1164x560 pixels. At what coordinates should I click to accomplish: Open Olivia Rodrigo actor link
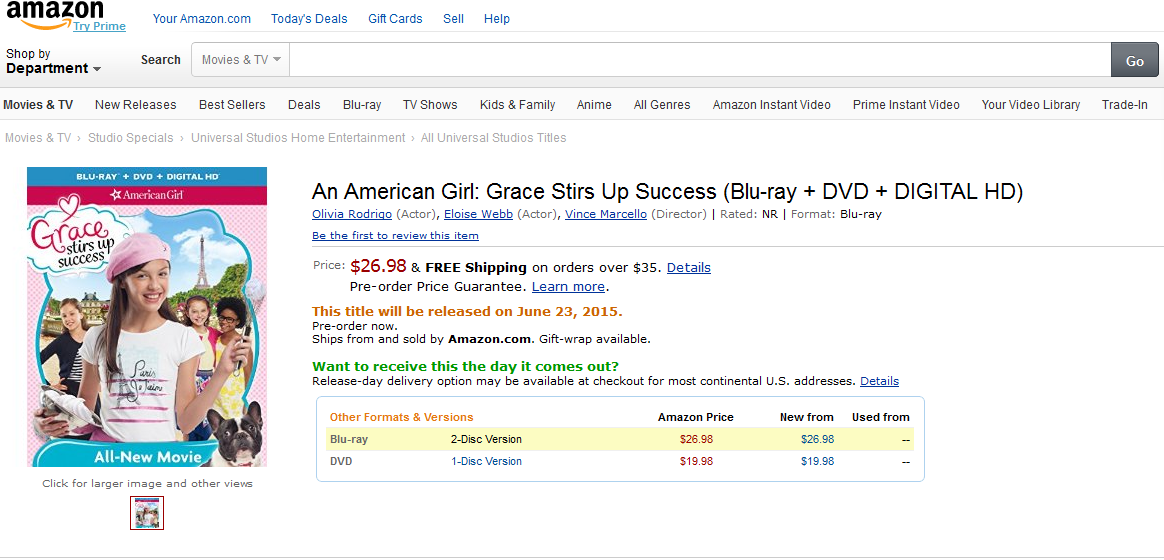(x=352, y=214)
